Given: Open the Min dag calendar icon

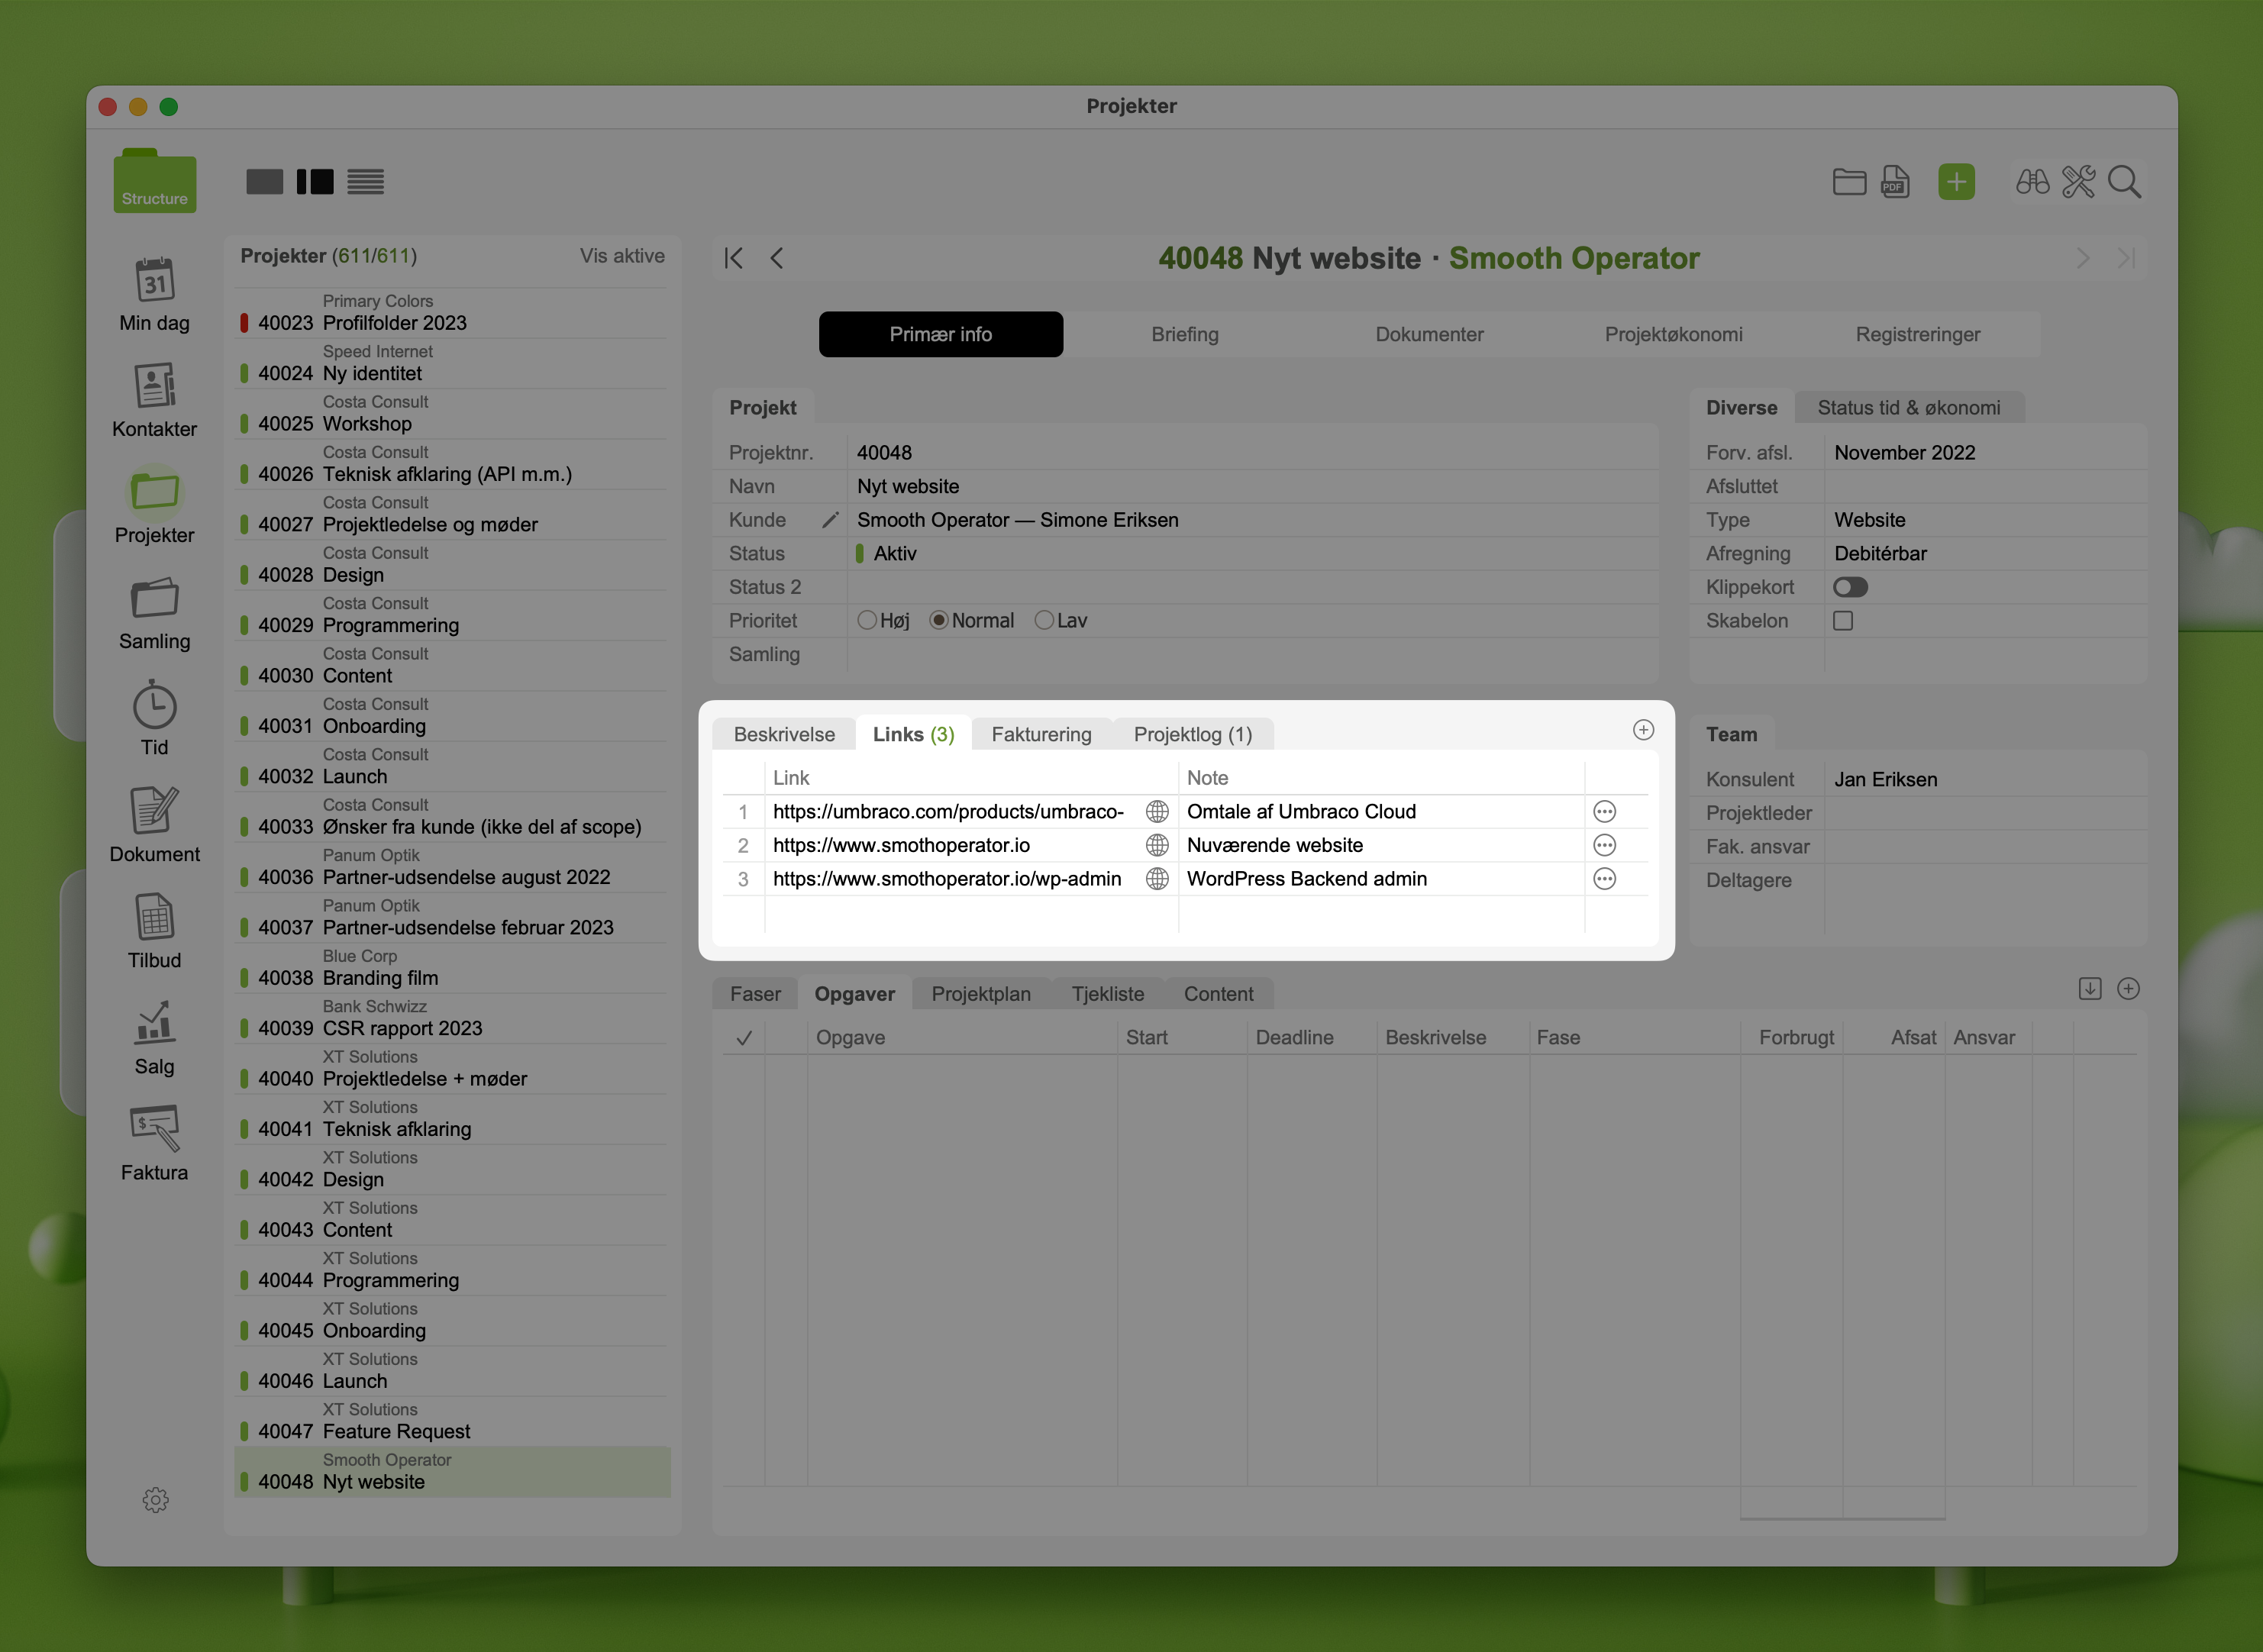Looking at the screenshot, I should point(155,281).
